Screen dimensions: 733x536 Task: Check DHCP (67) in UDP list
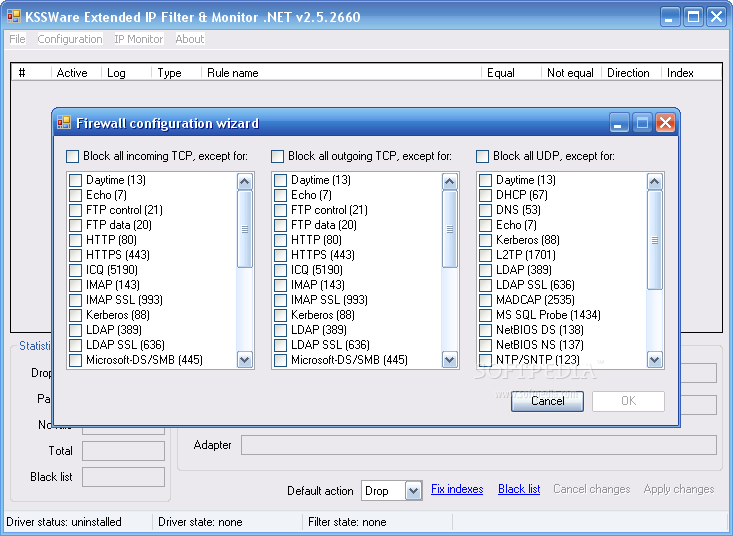pos(485,195)
